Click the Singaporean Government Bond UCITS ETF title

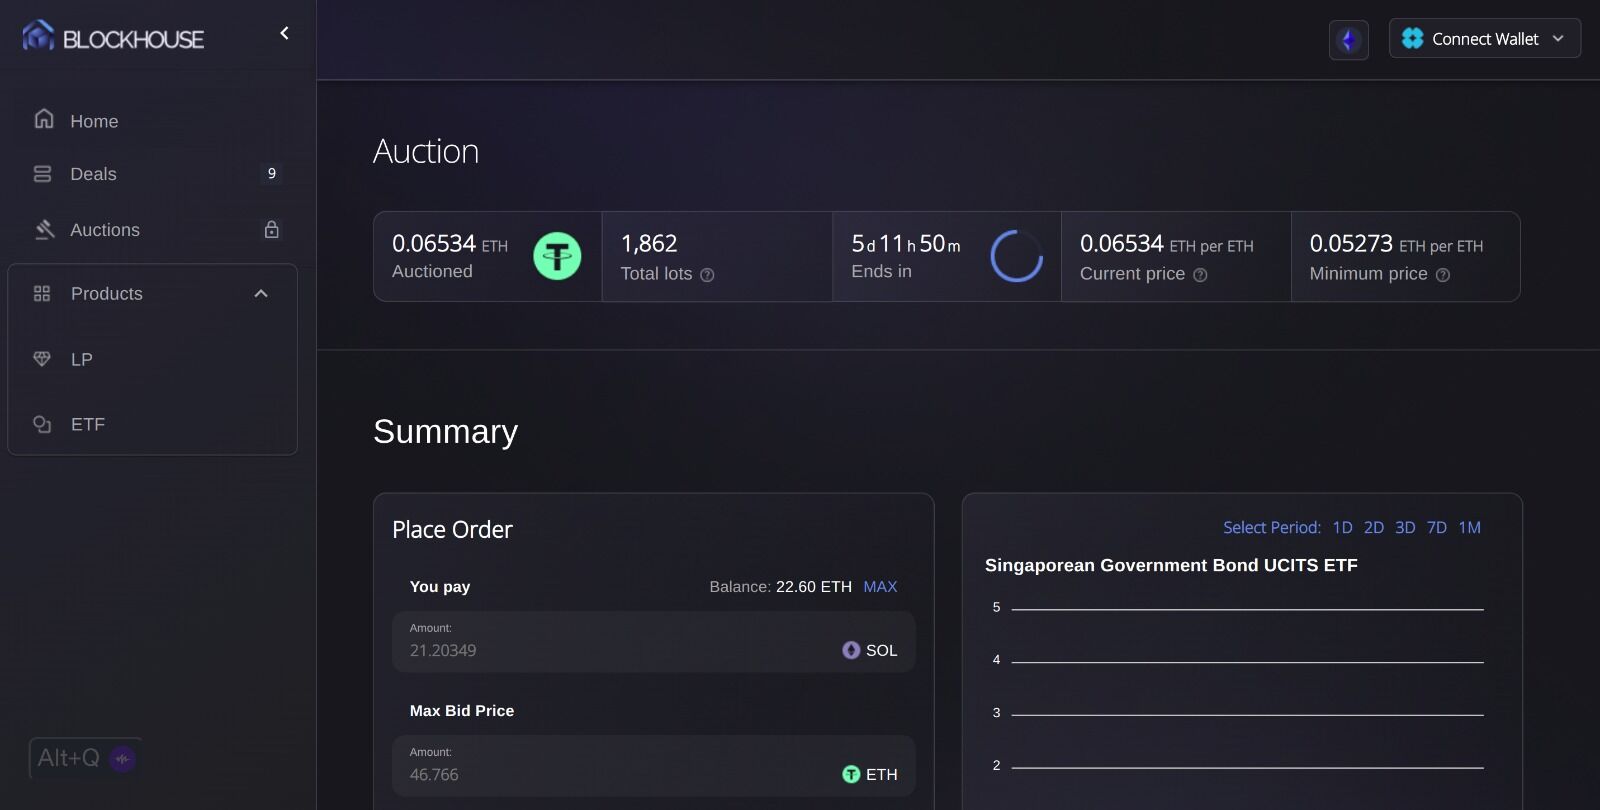click(x=1171, y=565)
